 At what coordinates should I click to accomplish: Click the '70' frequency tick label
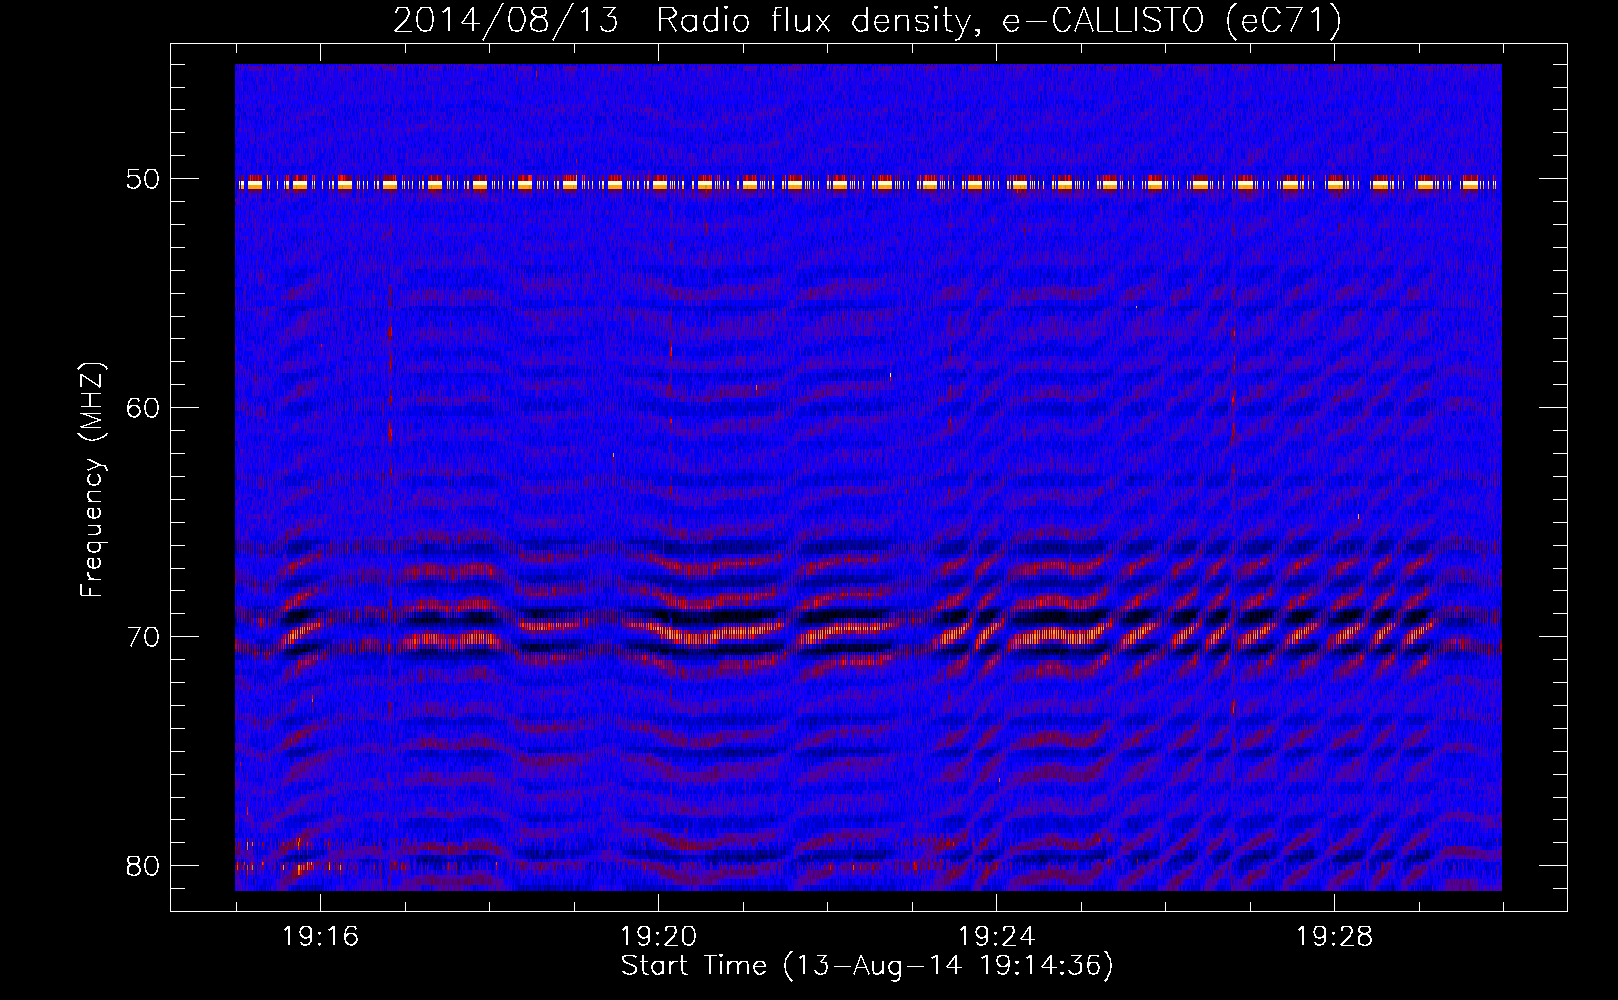point(143,637)
